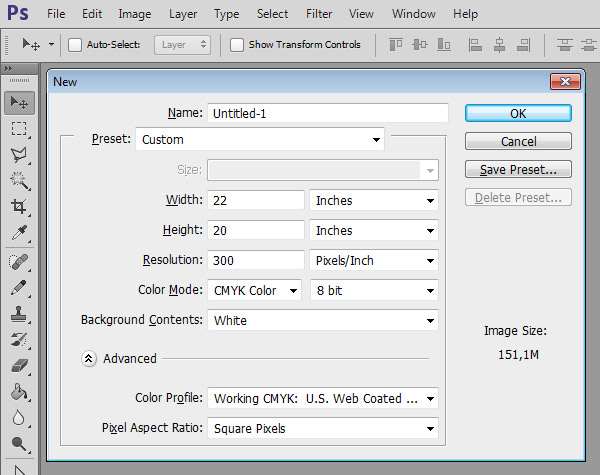Click OK to create the document
Viewport: 600px width, 475px height.
(518, 113)
